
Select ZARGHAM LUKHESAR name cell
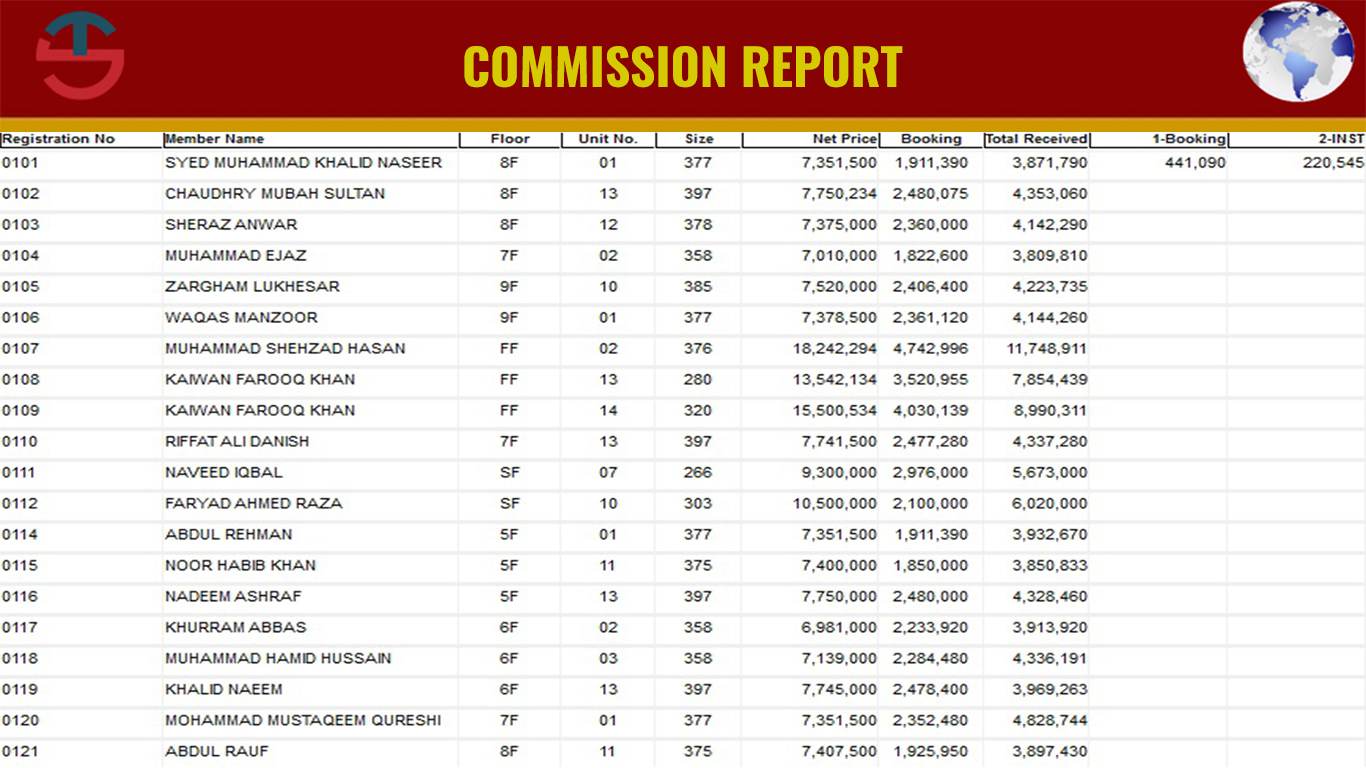click(x=253, y=286)
